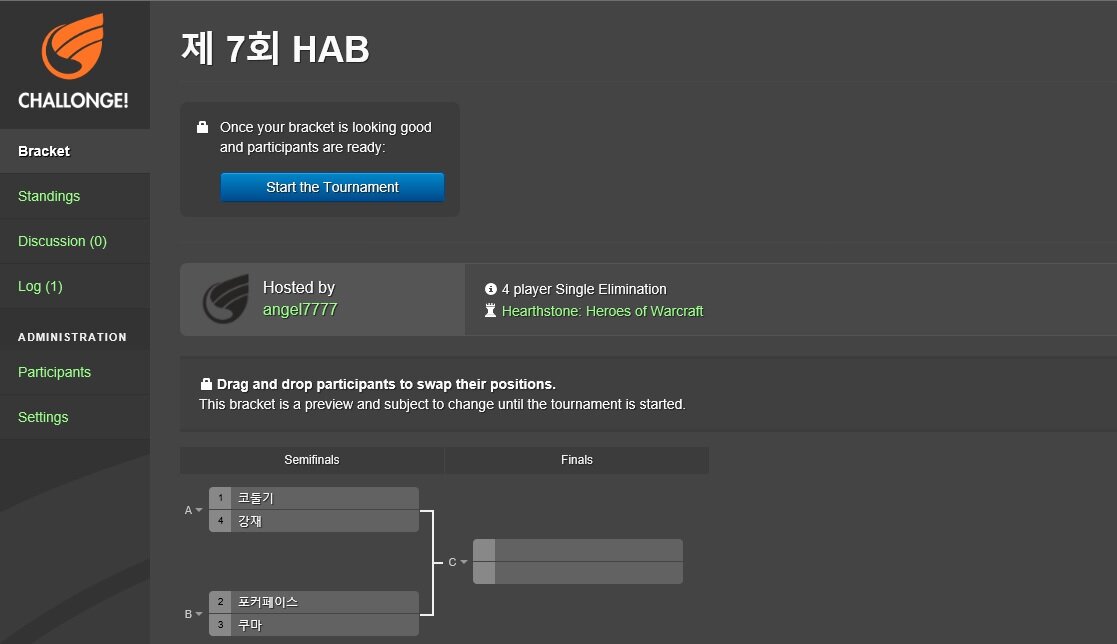Open tournament Settings
This screenshot has width=1117, height=644.
coord(43,417)
